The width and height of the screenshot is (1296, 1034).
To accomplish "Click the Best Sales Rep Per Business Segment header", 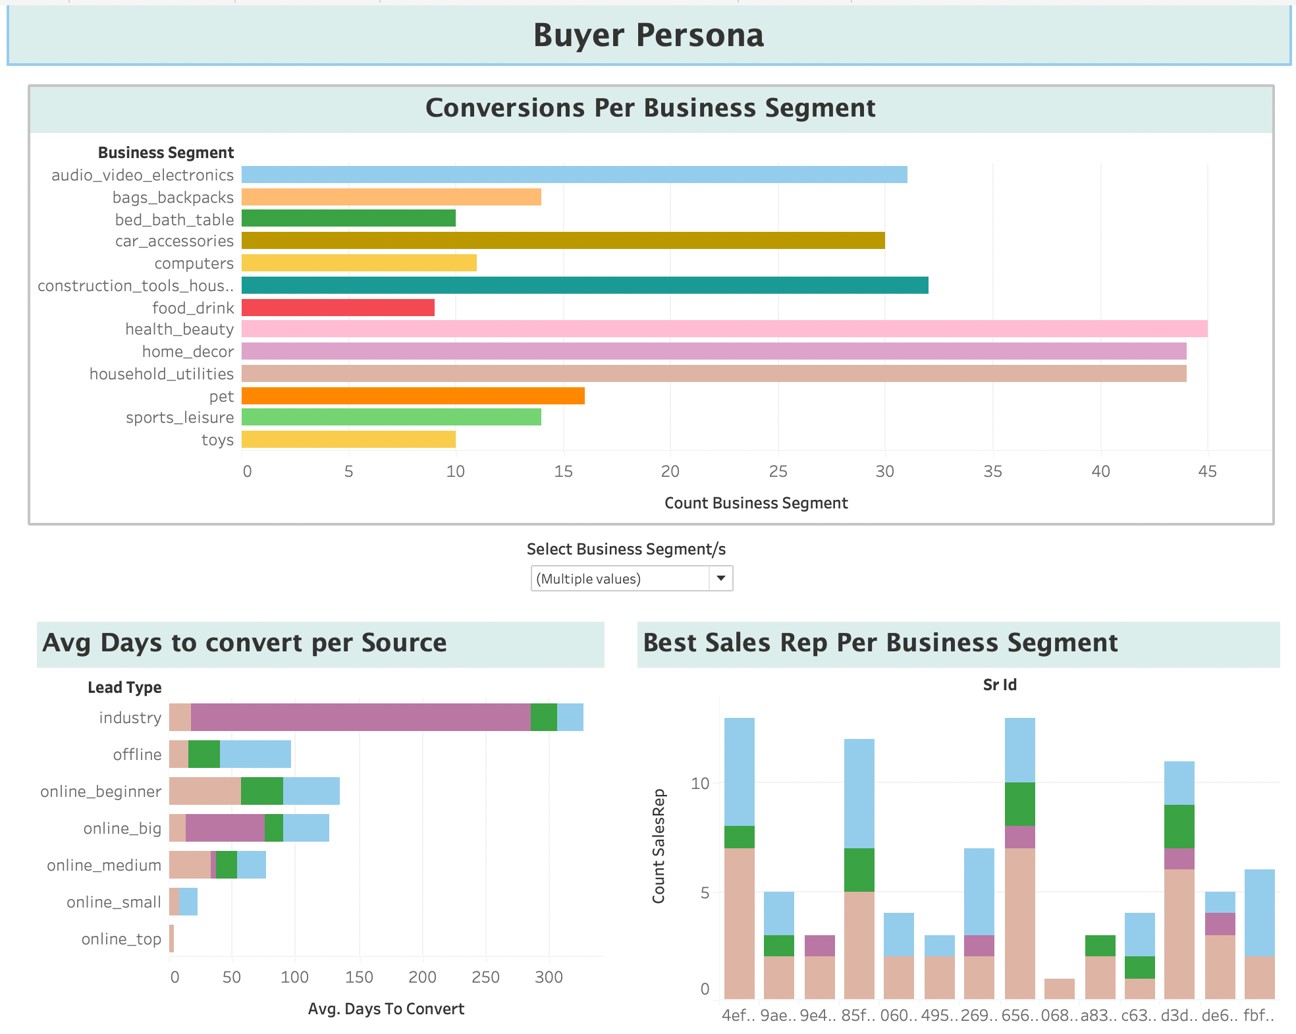I will [x=880, y=643].
